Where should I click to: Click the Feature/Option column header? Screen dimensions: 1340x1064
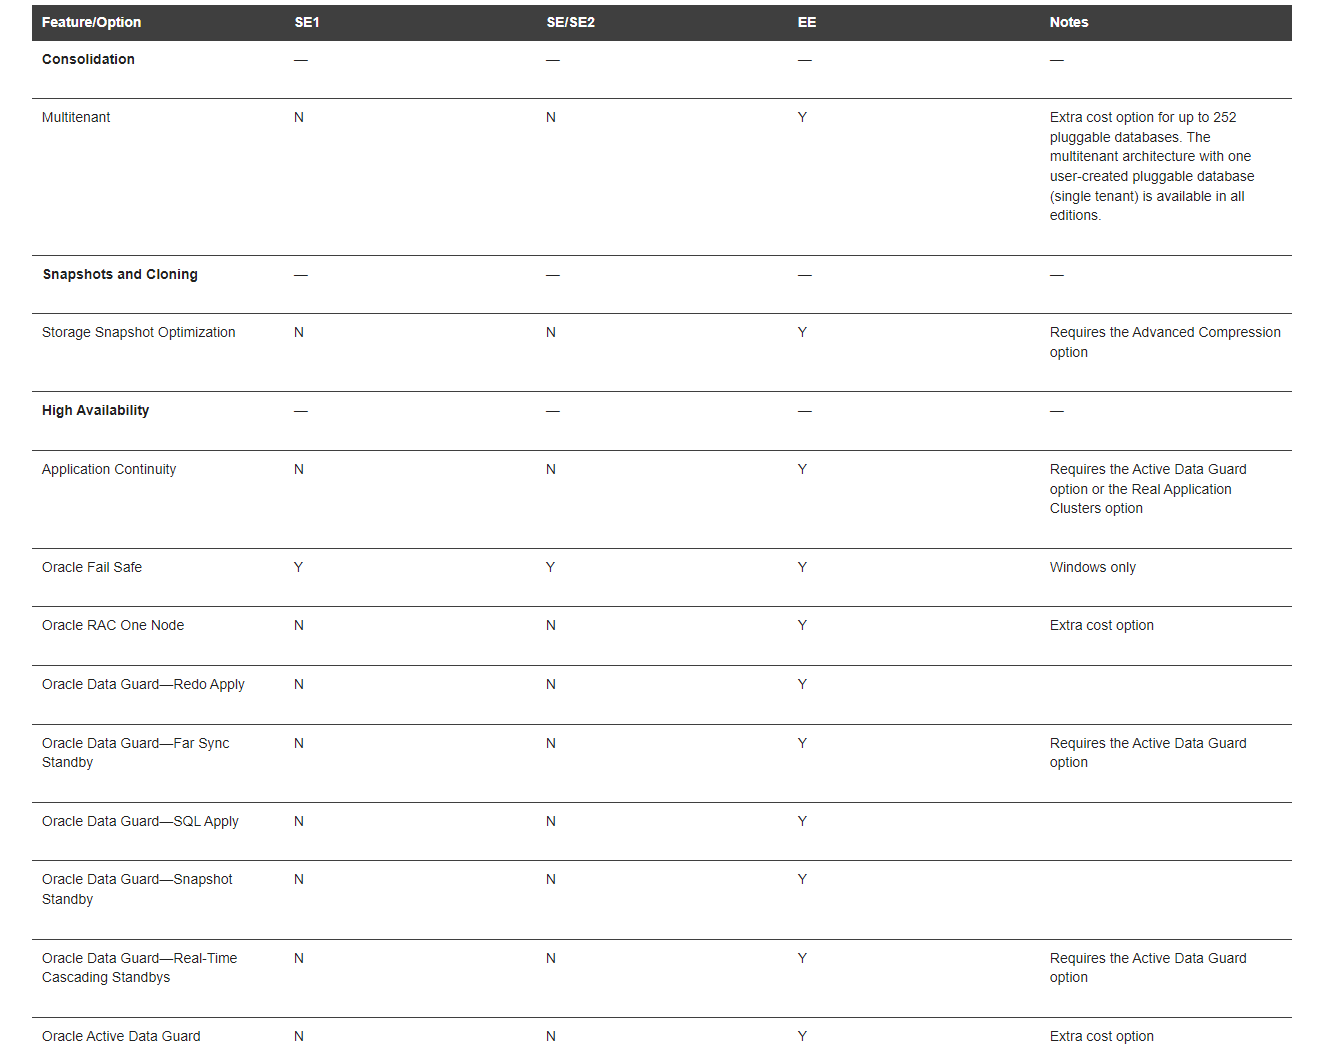tap(91, 22)
